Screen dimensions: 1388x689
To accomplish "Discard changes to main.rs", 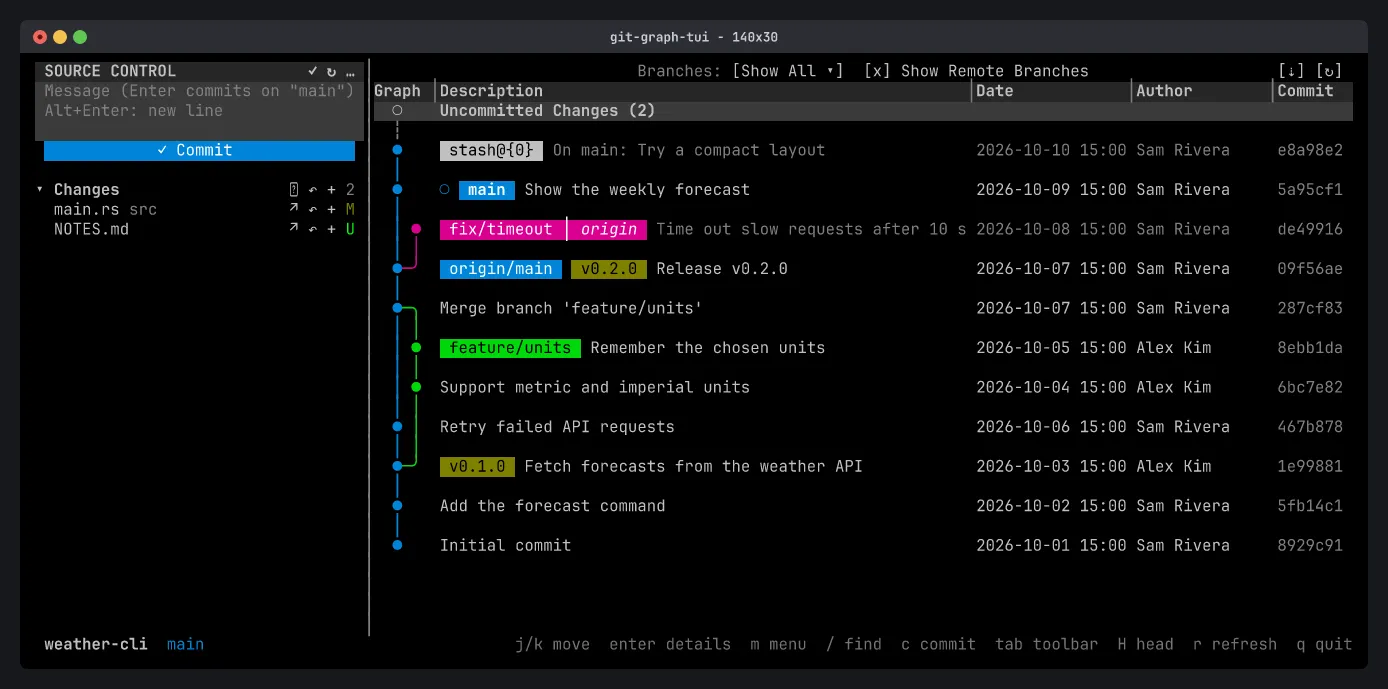I will (x=312, y=209).
